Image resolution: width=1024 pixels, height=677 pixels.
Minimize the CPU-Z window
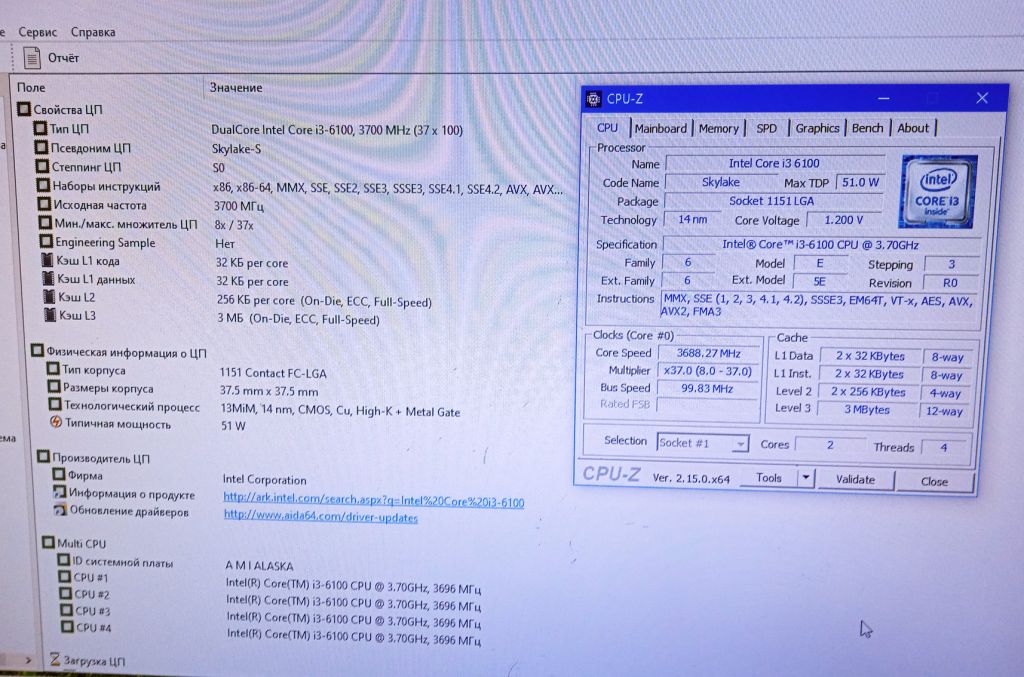(x=884, y=99)
